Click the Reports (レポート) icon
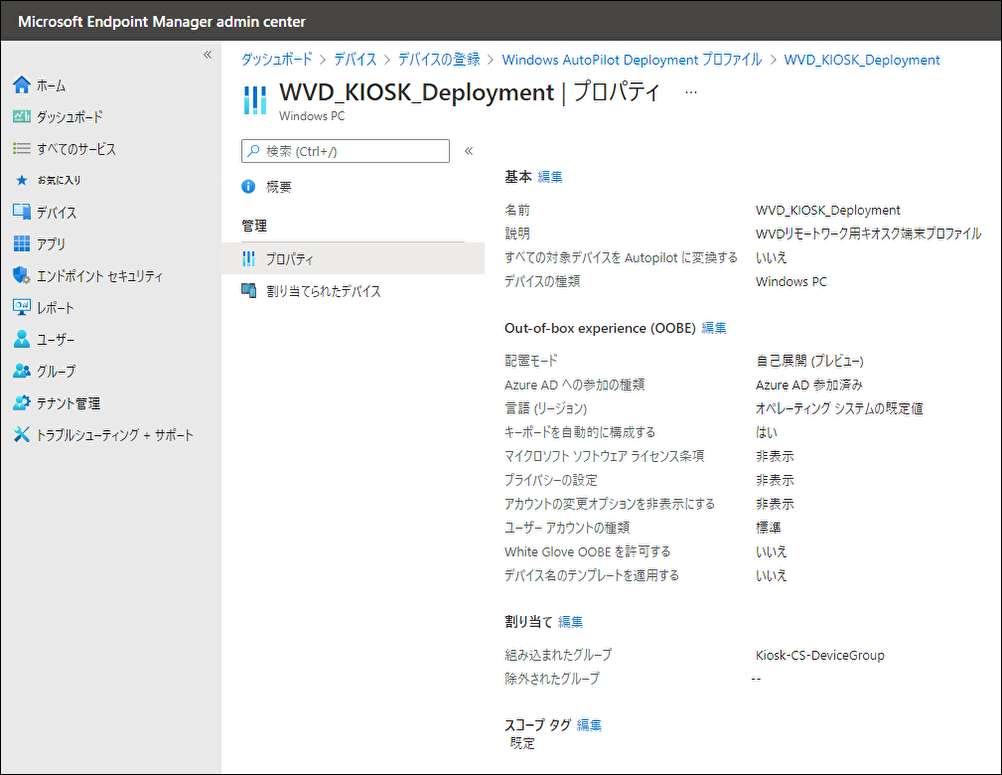1002x775 pixels. (22, 307)
